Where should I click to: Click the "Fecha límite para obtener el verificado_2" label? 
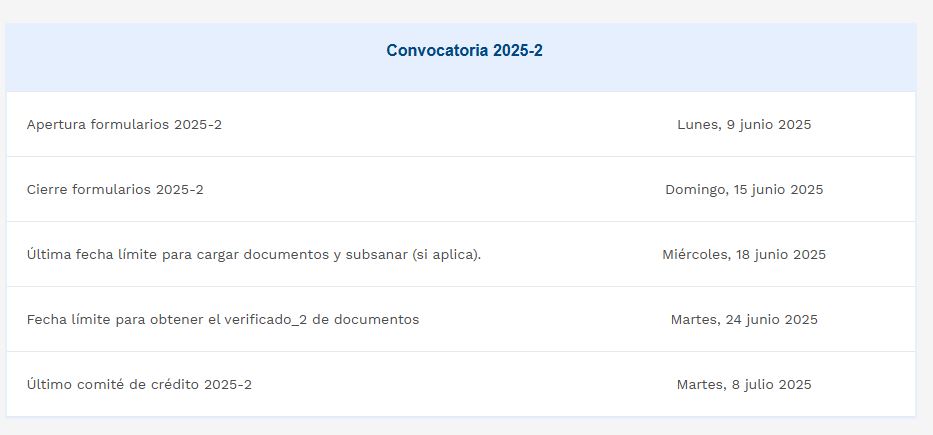coord(223,320)
